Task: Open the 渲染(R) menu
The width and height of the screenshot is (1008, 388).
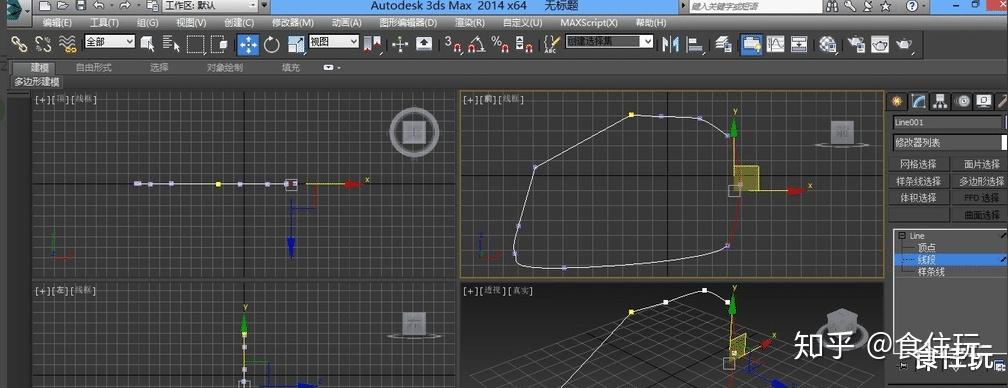Action: (470, 22)
